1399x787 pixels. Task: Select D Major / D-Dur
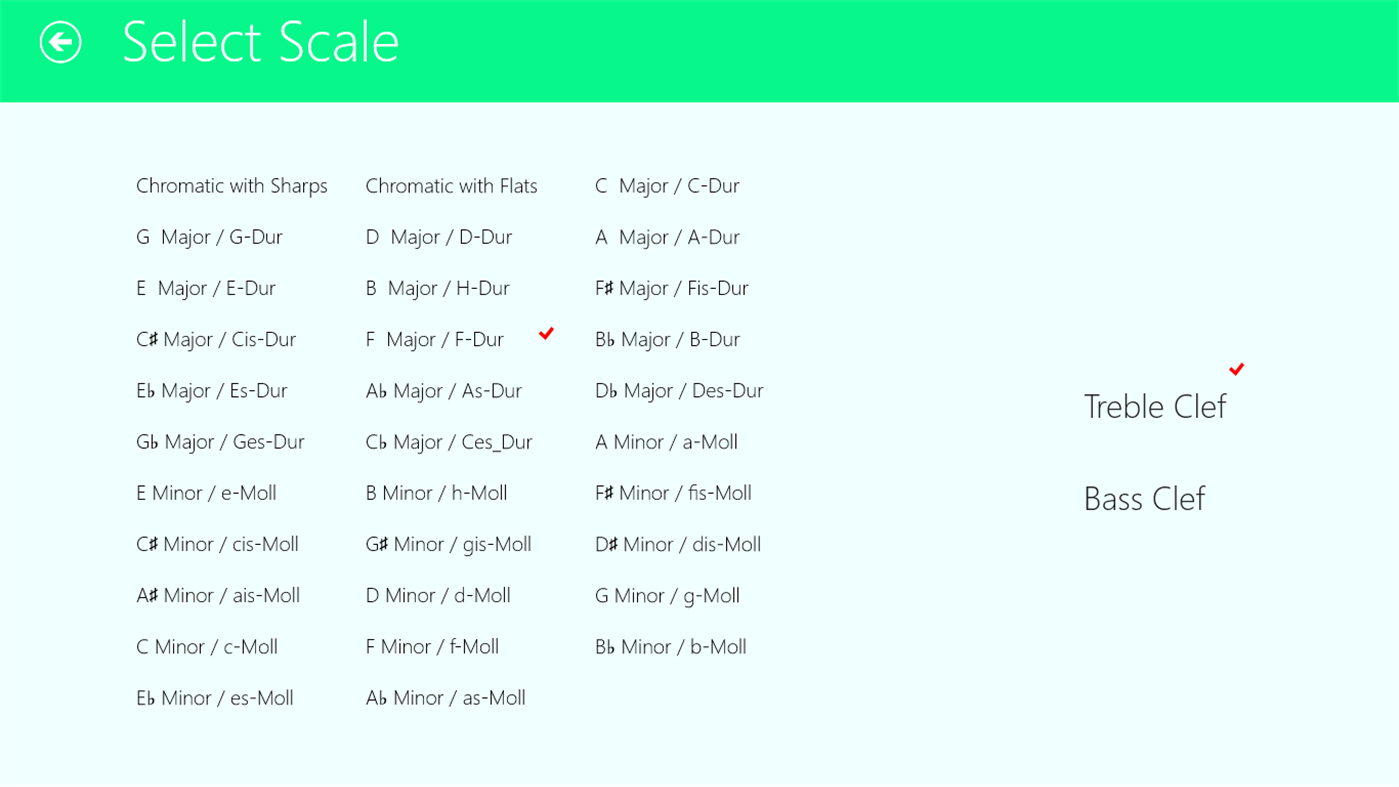click(x=438, y=237)
